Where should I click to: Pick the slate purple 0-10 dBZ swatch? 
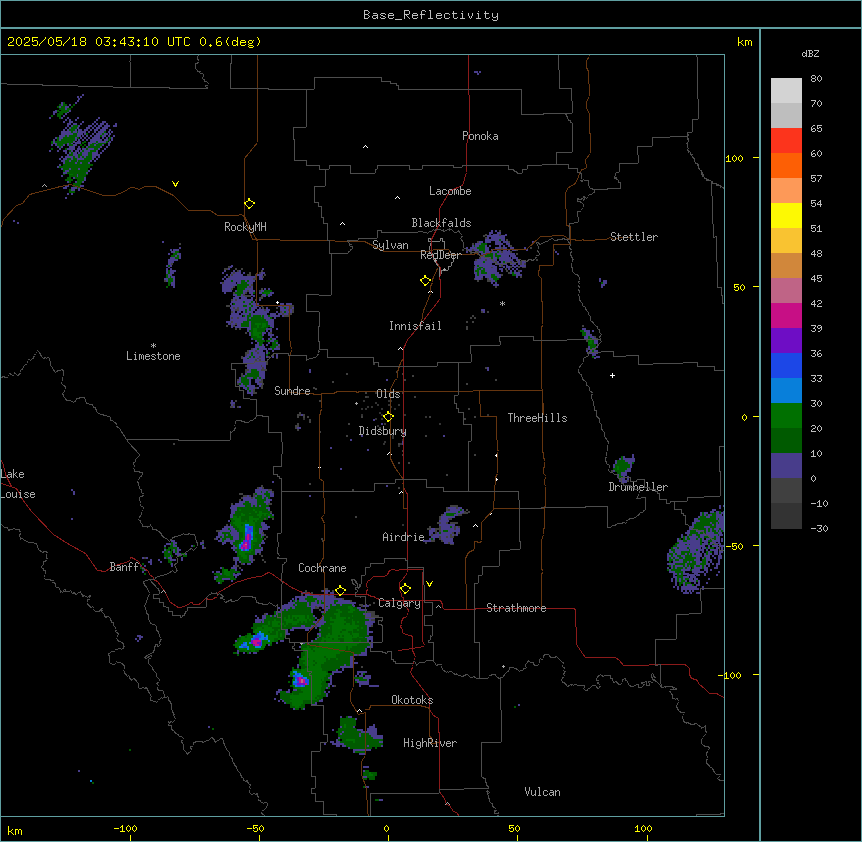(786, 466)
